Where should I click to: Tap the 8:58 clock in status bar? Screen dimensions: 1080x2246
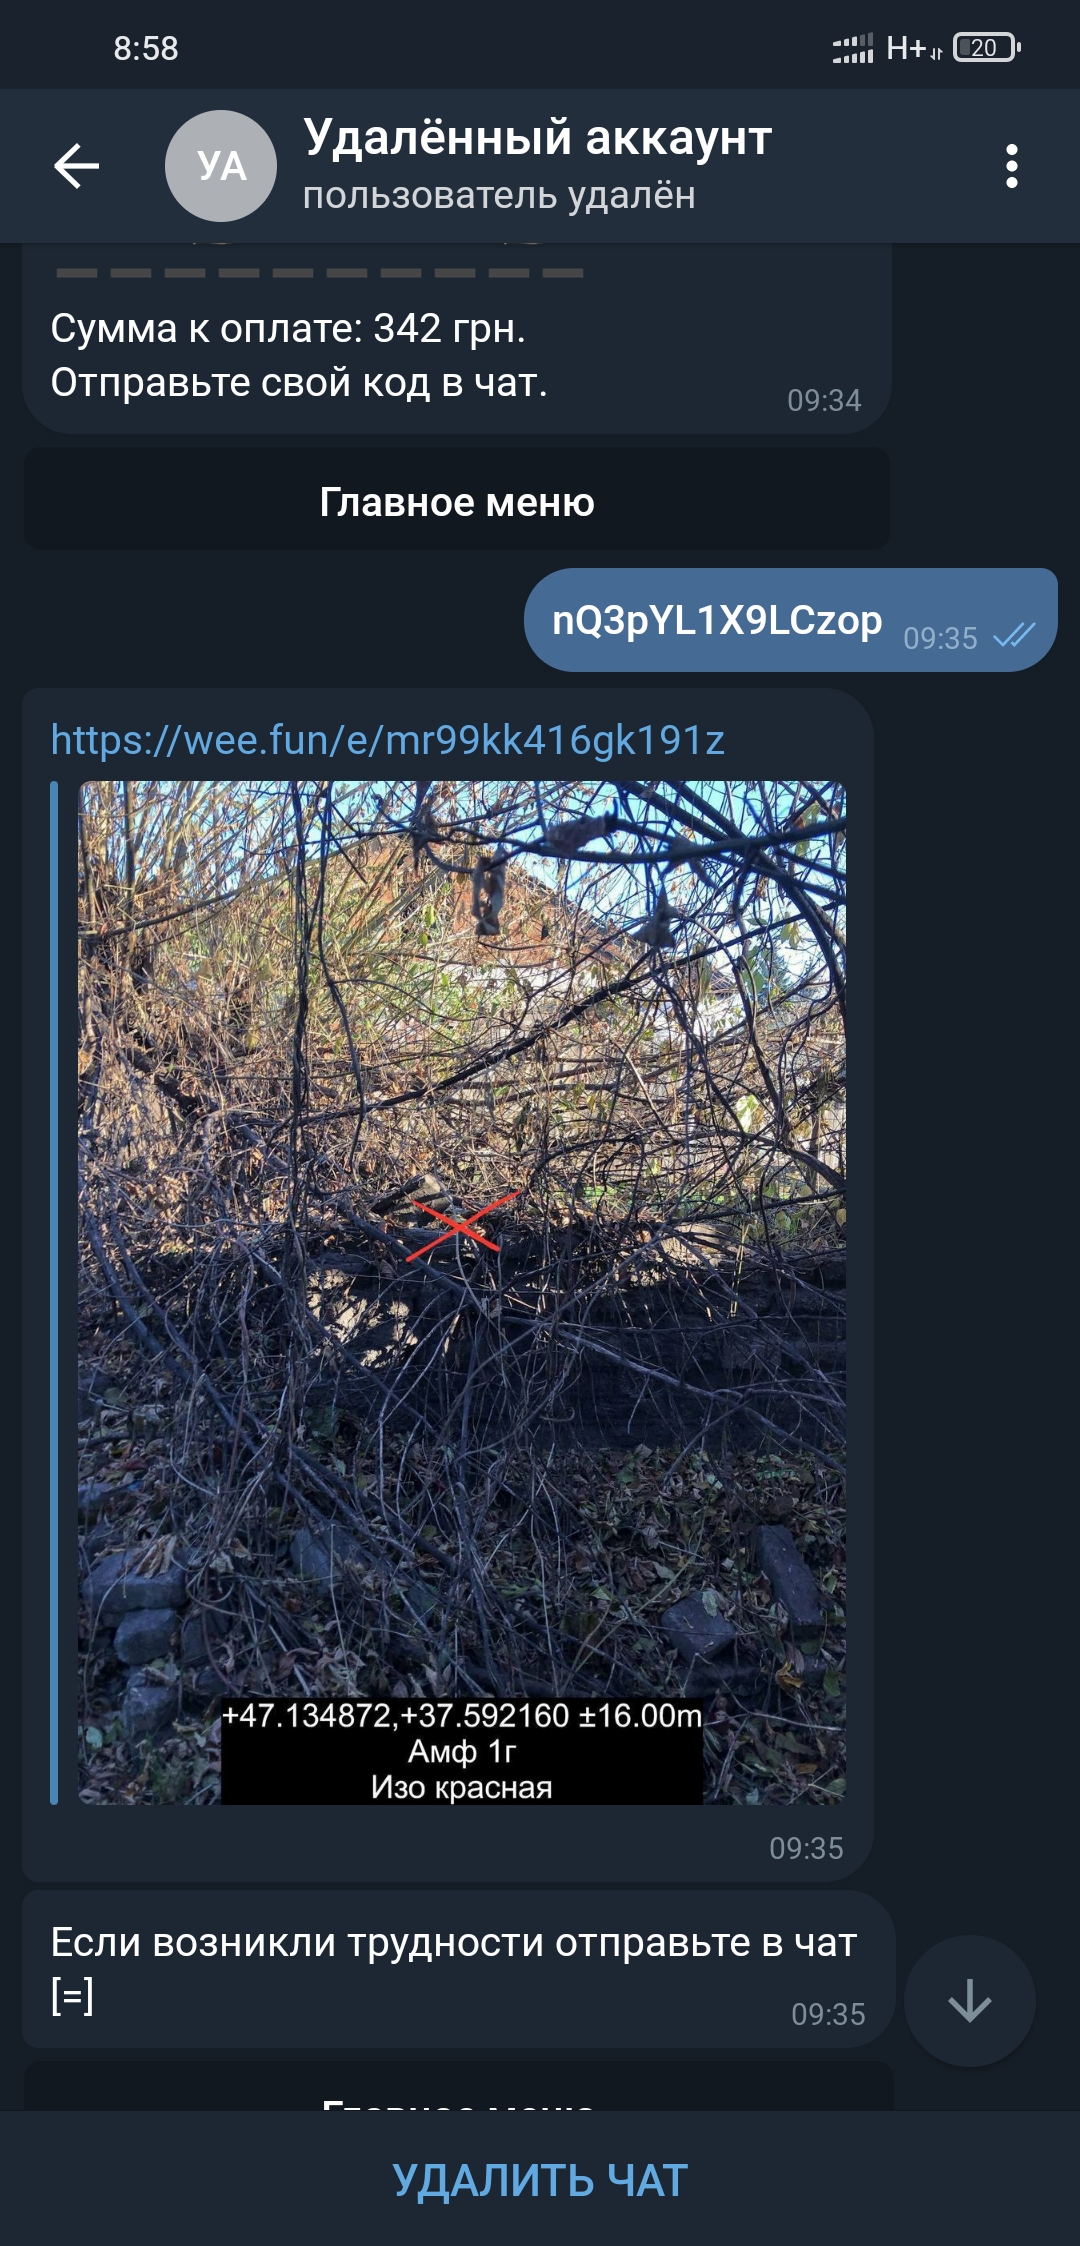(146, 48)
